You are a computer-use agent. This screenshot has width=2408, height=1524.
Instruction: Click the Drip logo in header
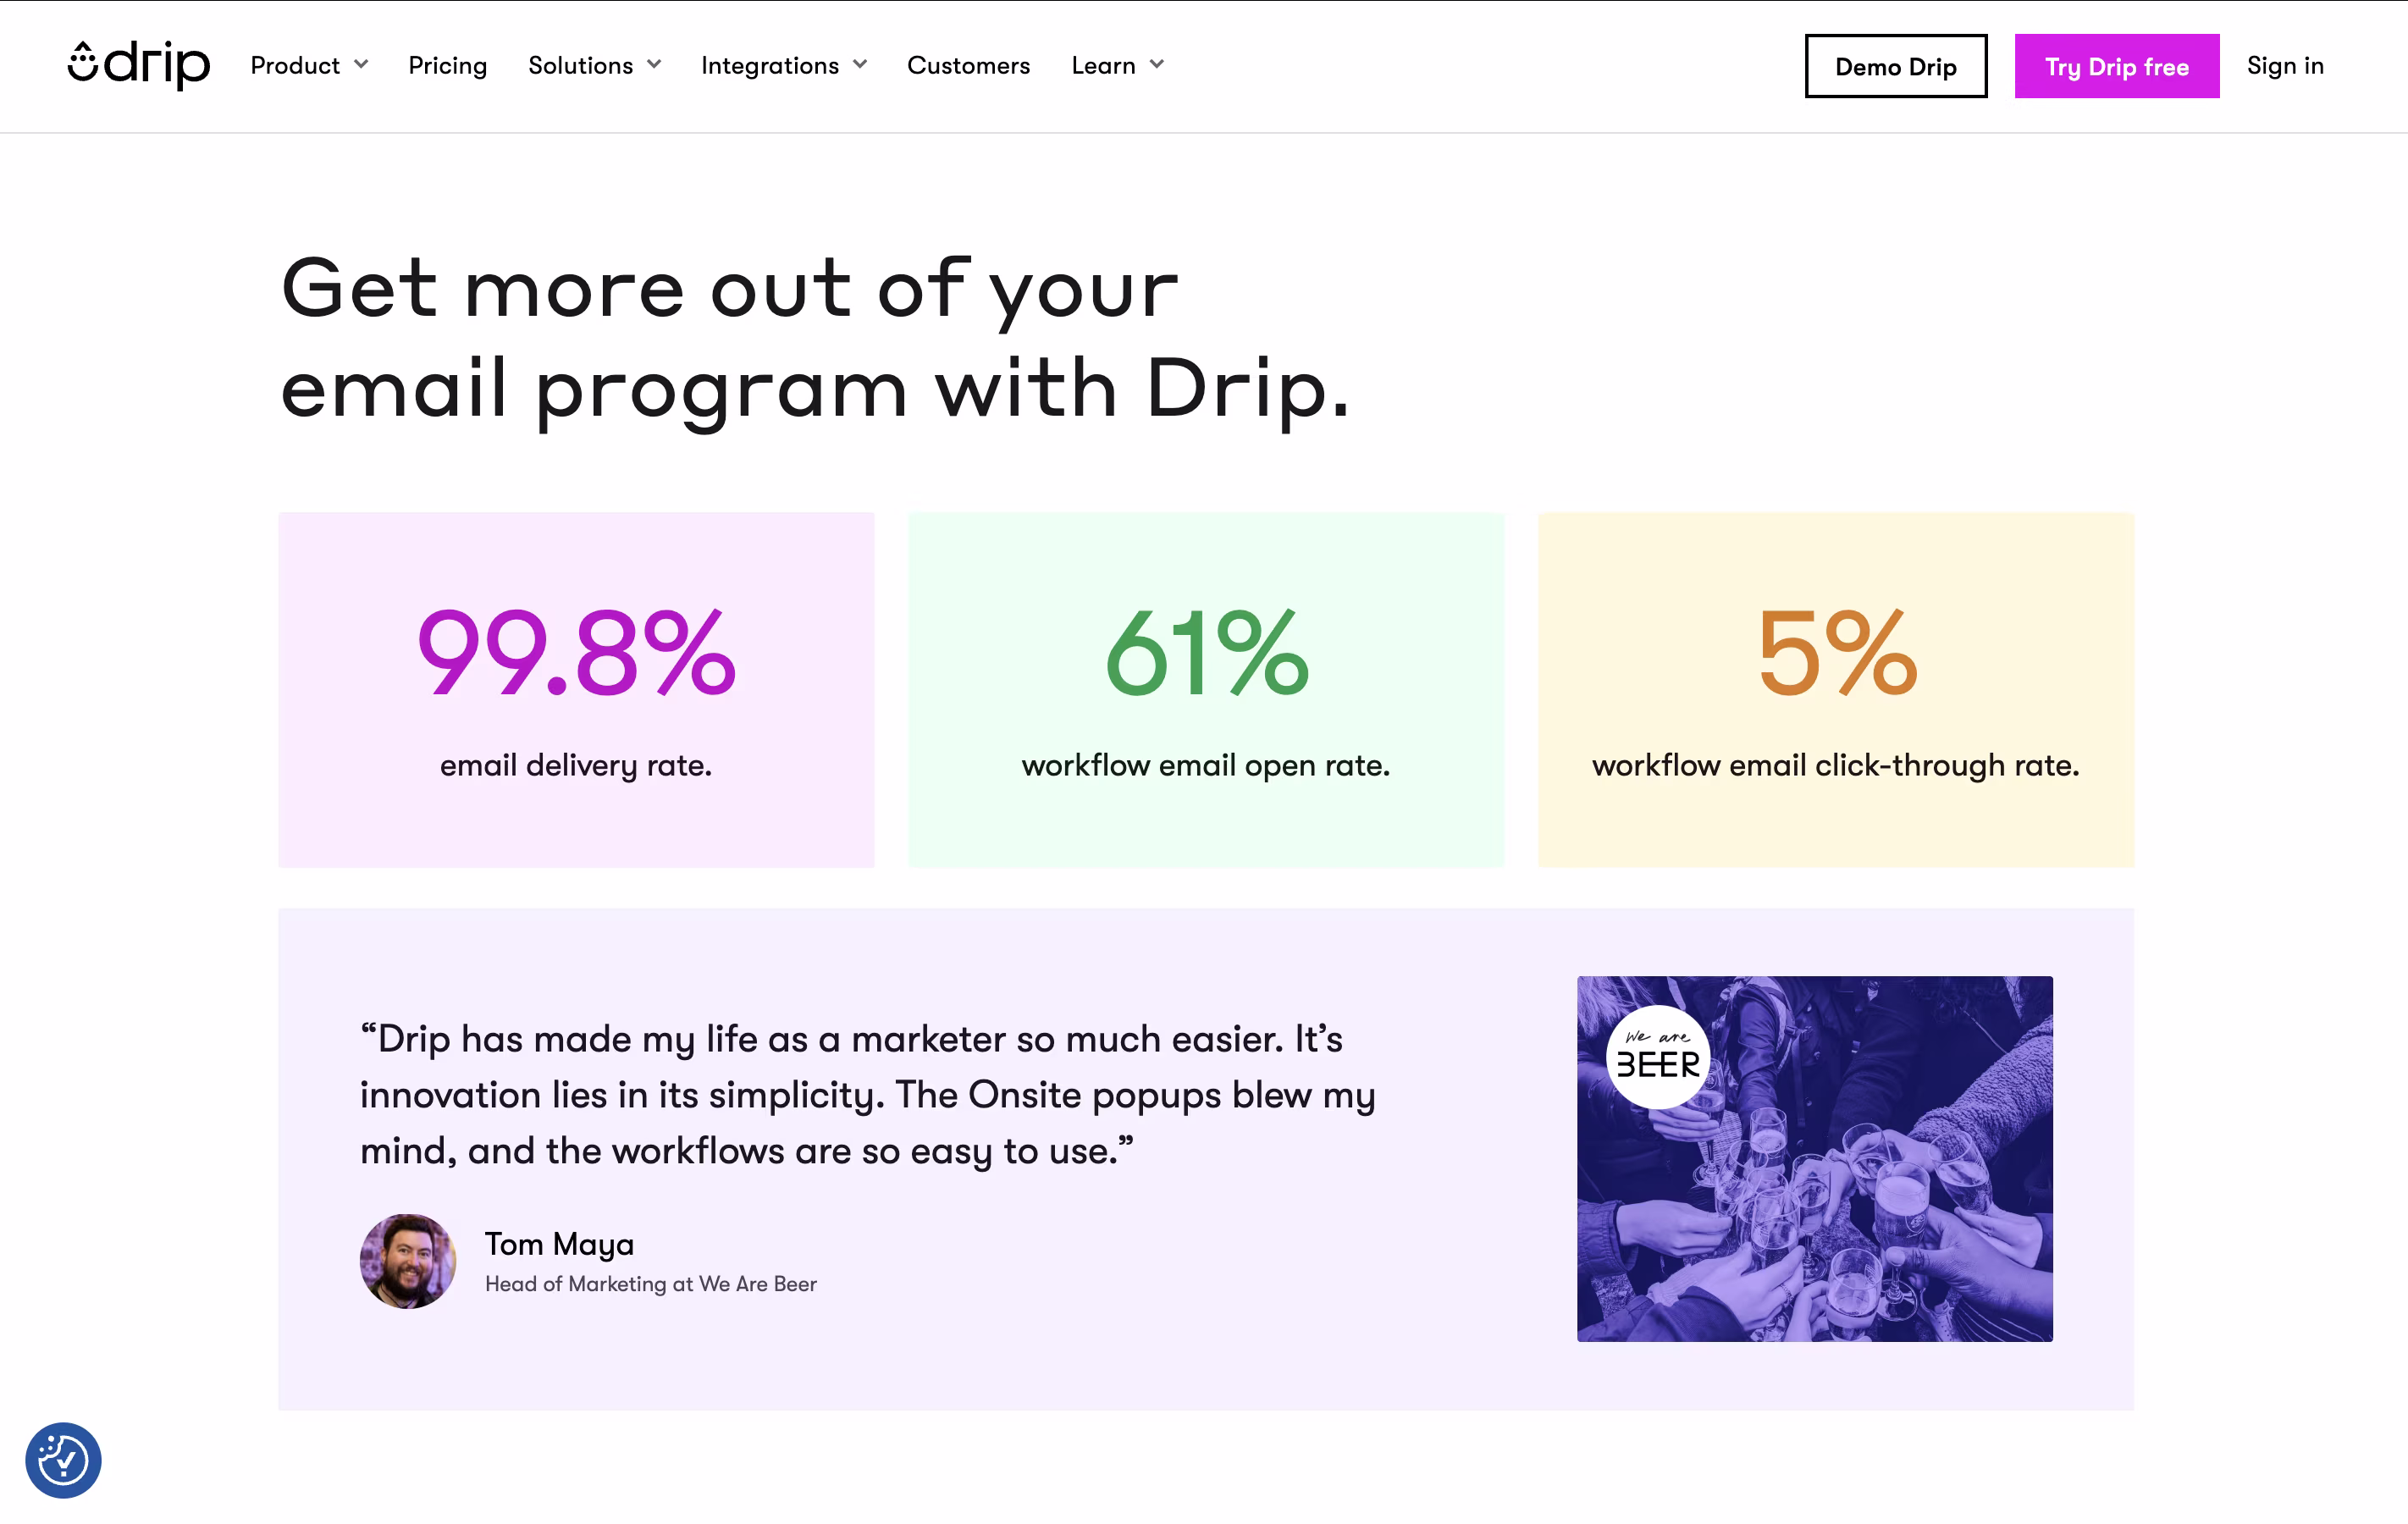tap(139, 65)
